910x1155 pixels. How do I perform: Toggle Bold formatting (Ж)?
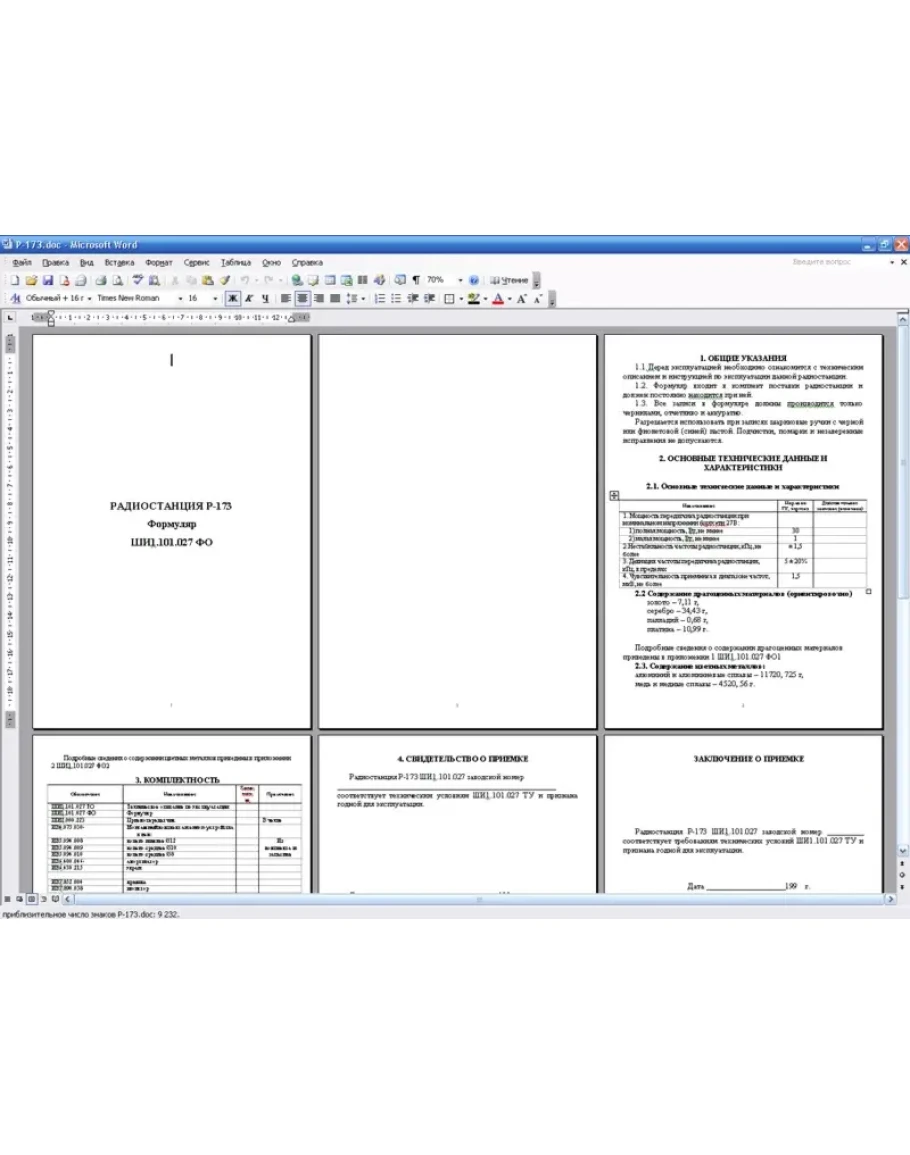tap(232, 298)
